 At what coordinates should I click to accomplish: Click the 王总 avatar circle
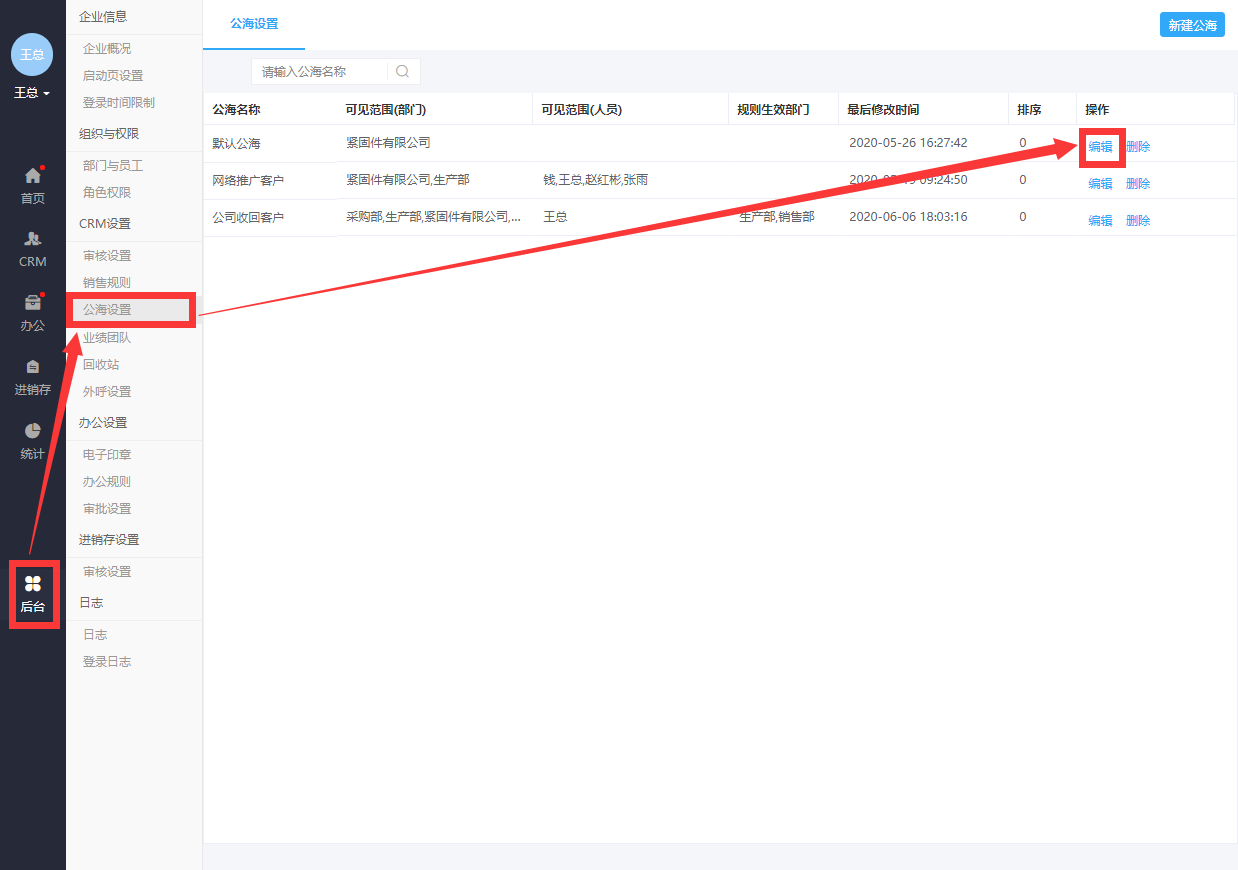tap(32, 54)
